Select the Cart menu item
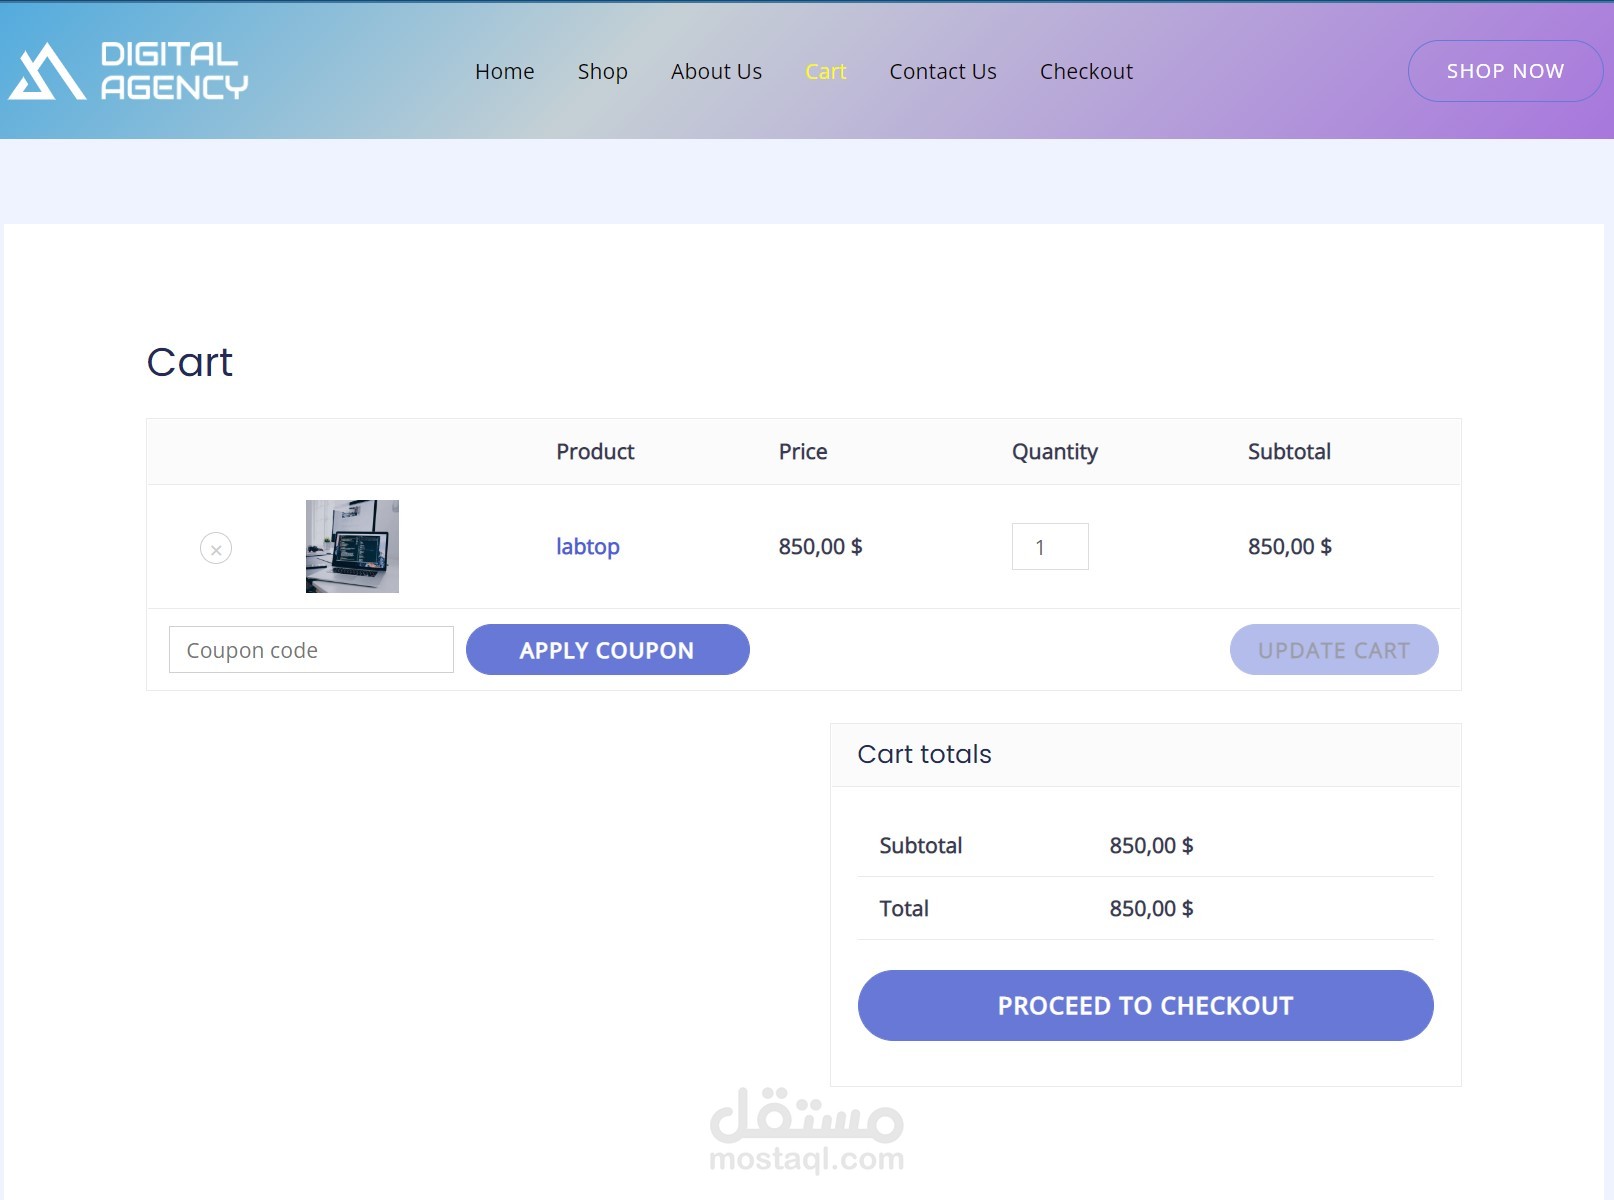 tap(825, 71)
